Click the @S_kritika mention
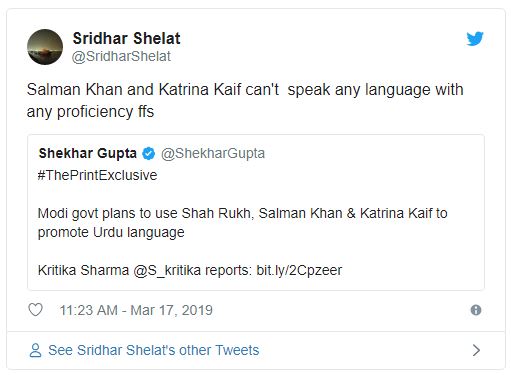Viewport: 511px width, 375px height. coord(167,270)
